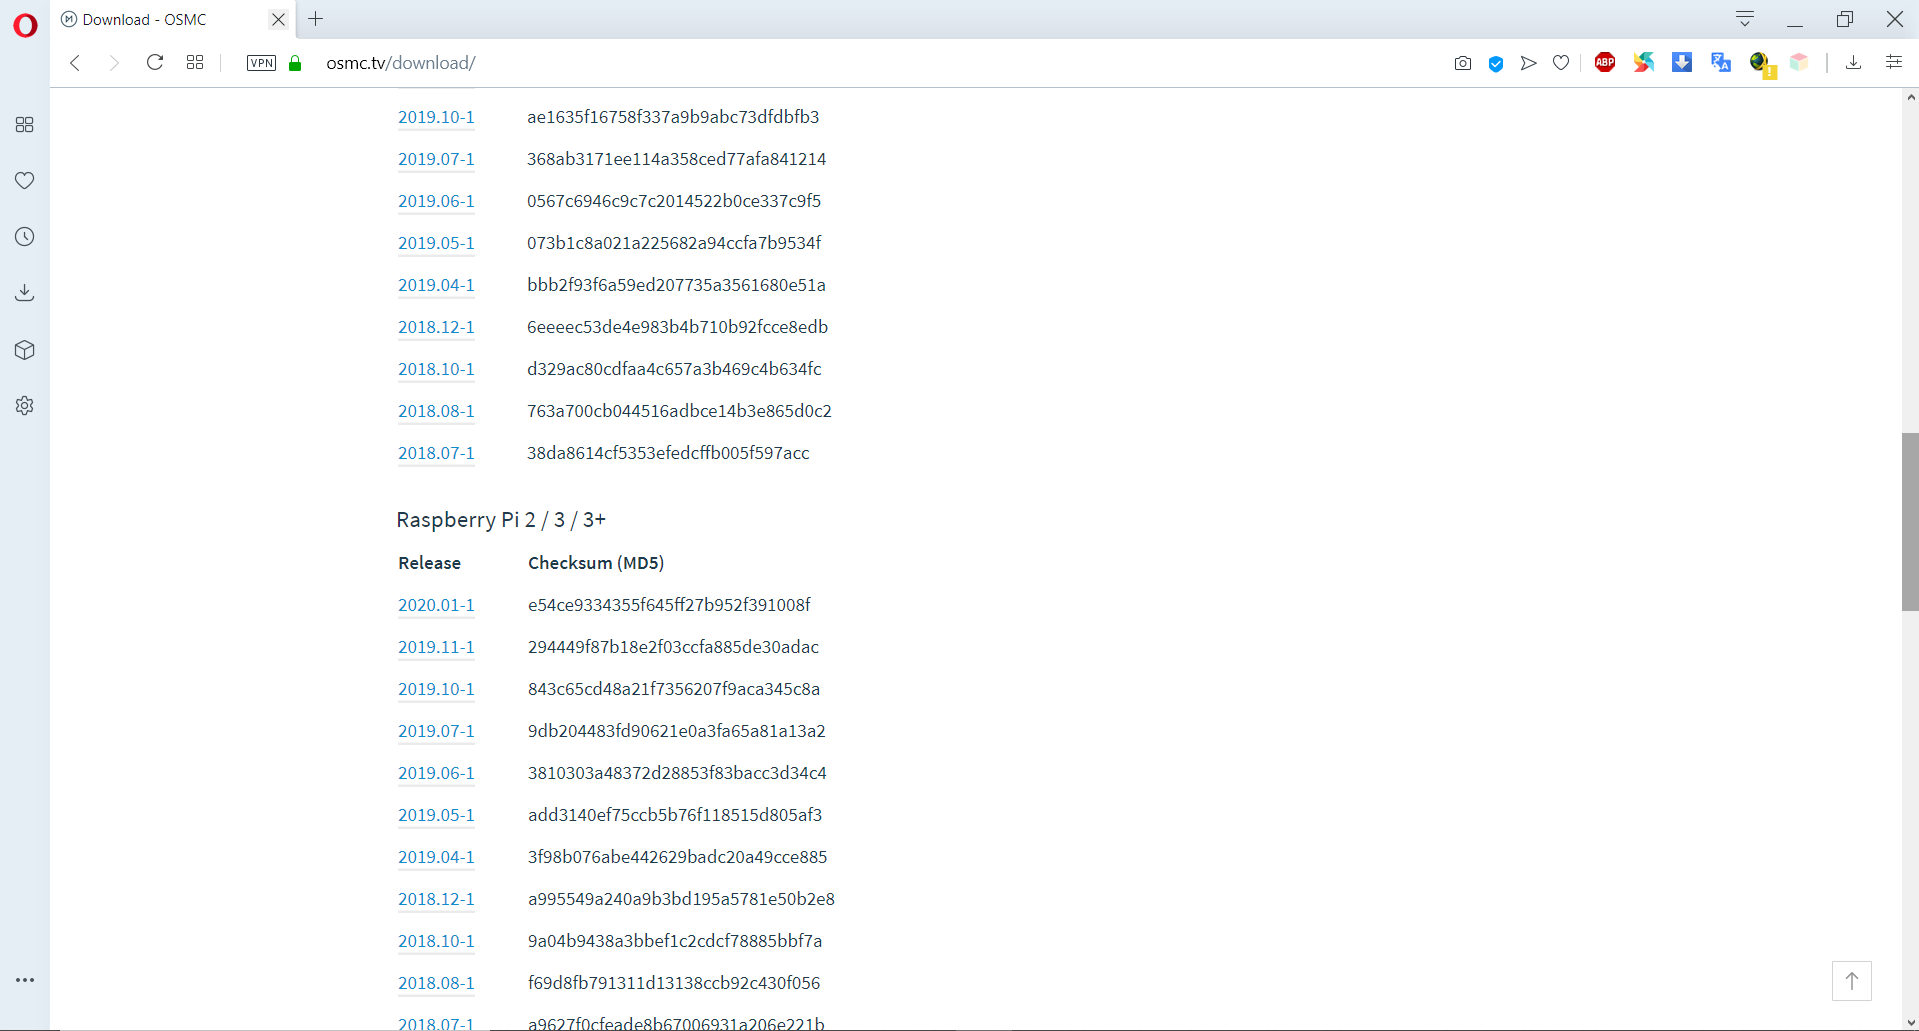
Task: Go back to the previous page
Action: click(x=75, y=63)
